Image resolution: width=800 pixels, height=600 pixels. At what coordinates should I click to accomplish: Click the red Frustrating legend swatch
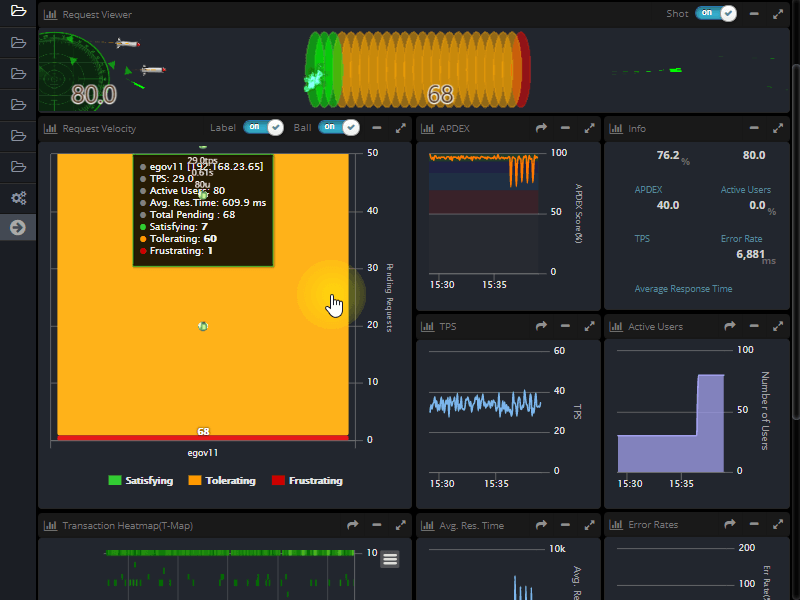tap(277, 481)
